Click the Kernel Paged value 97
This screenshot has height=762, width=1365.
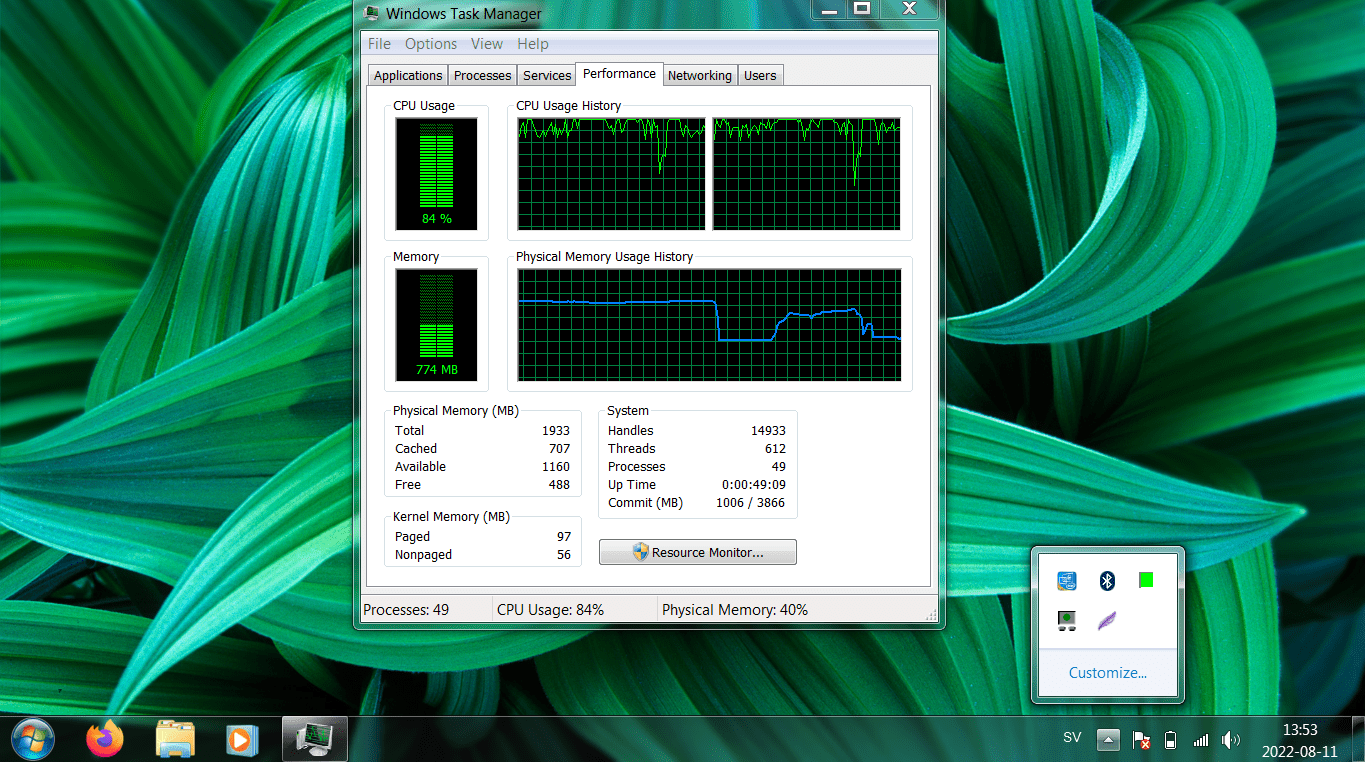(564, 537)
